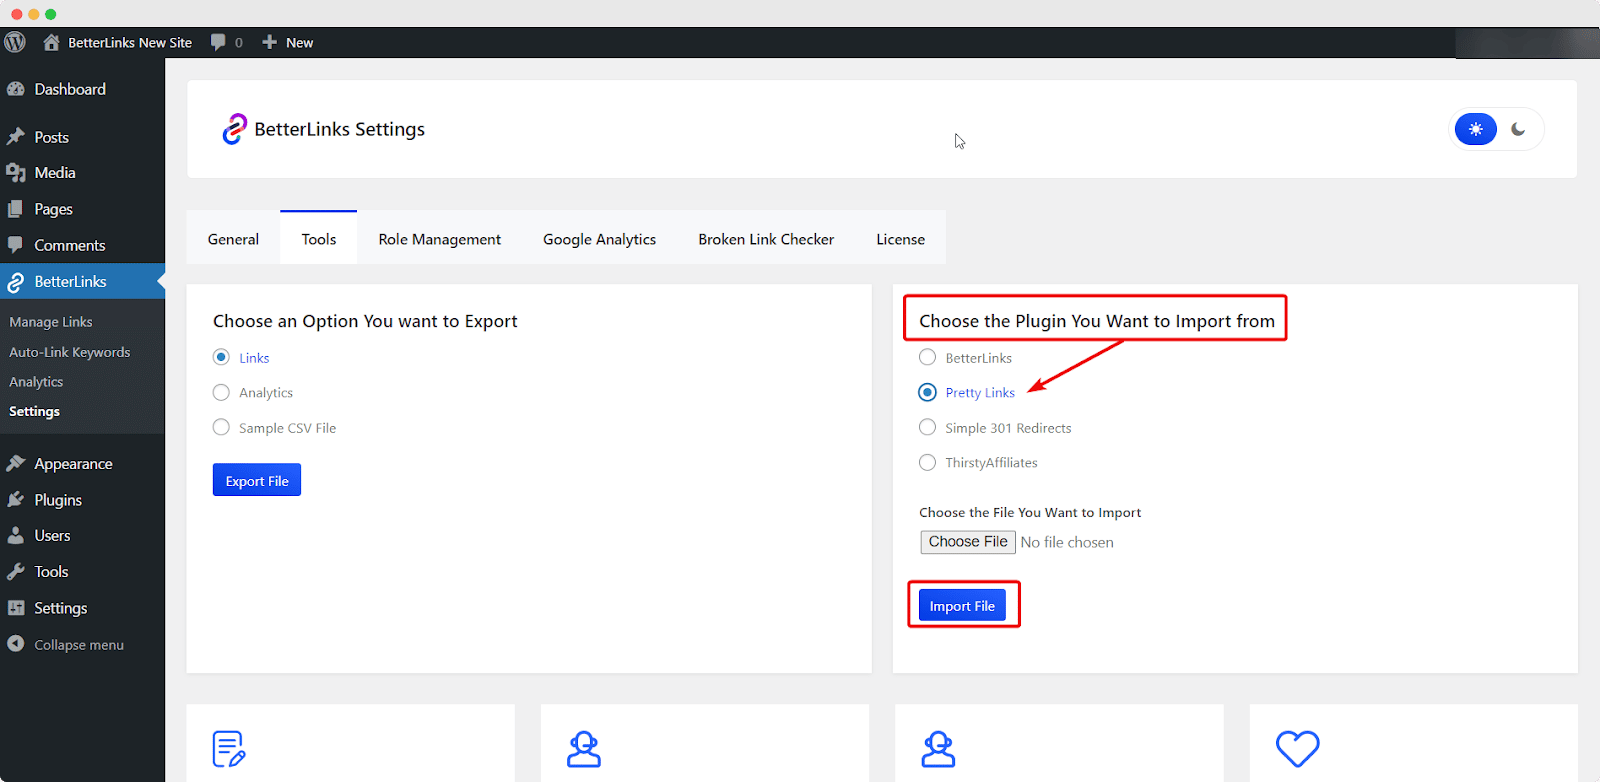Click the WordPress logo icon in admin bar
Screen dimensions: 1600x782
click(15, 42)
